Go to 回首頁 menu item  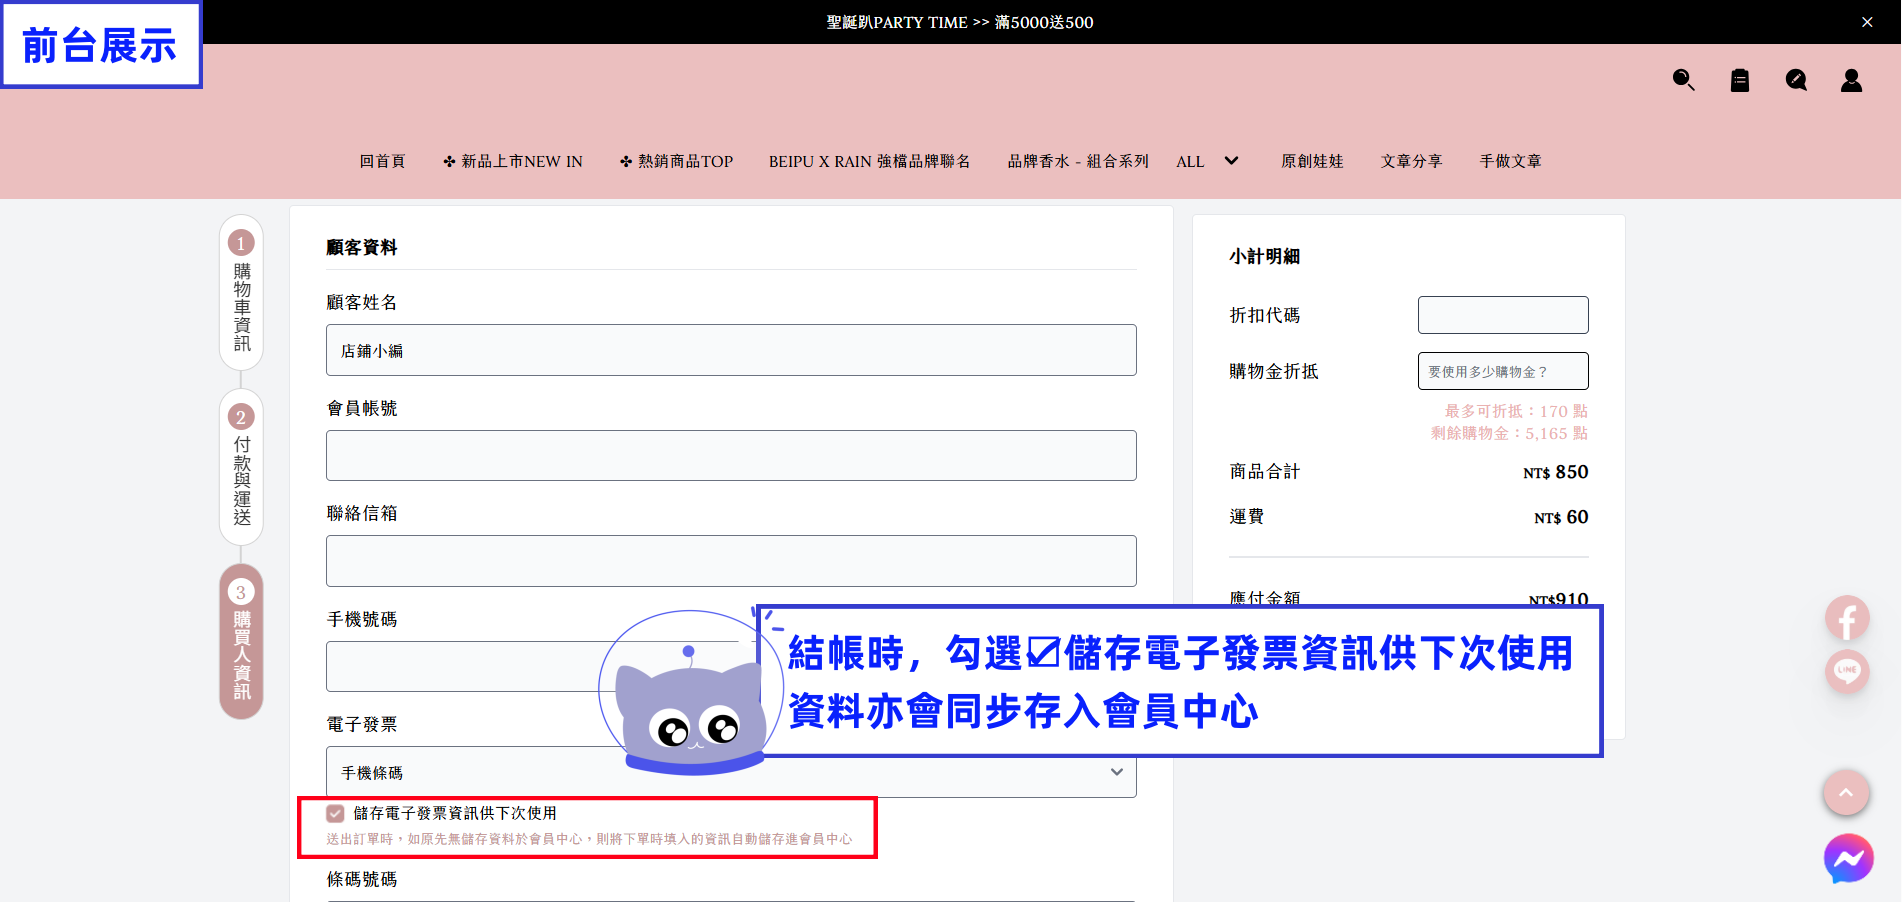tap(383, 161)
